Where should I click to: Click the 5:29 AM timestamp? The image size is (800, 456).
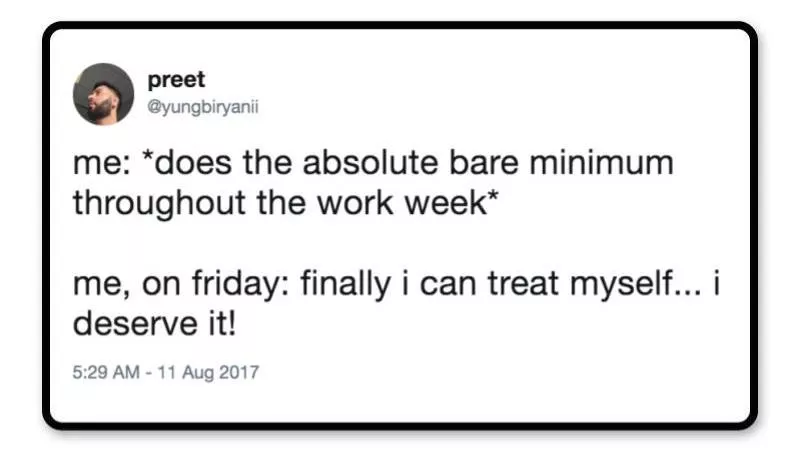click(x=108, y=373)
